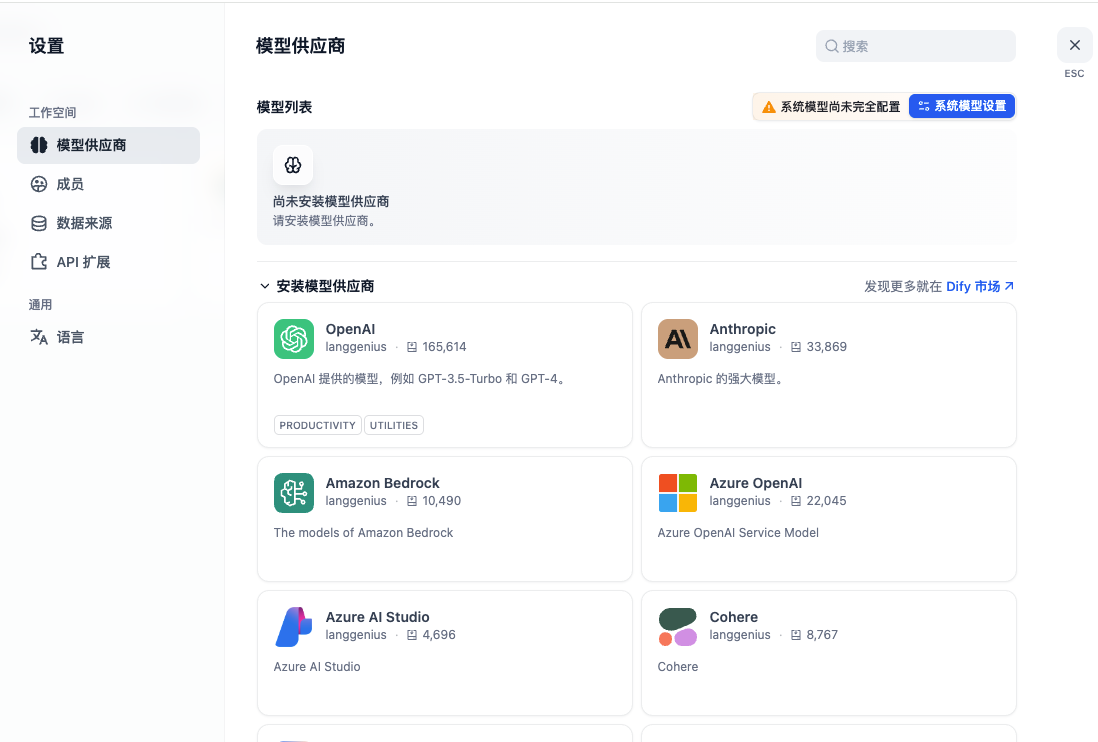1098x742 pixels.
Task: Click inside the 搜索 search field
Action: (x=914, y=46)
